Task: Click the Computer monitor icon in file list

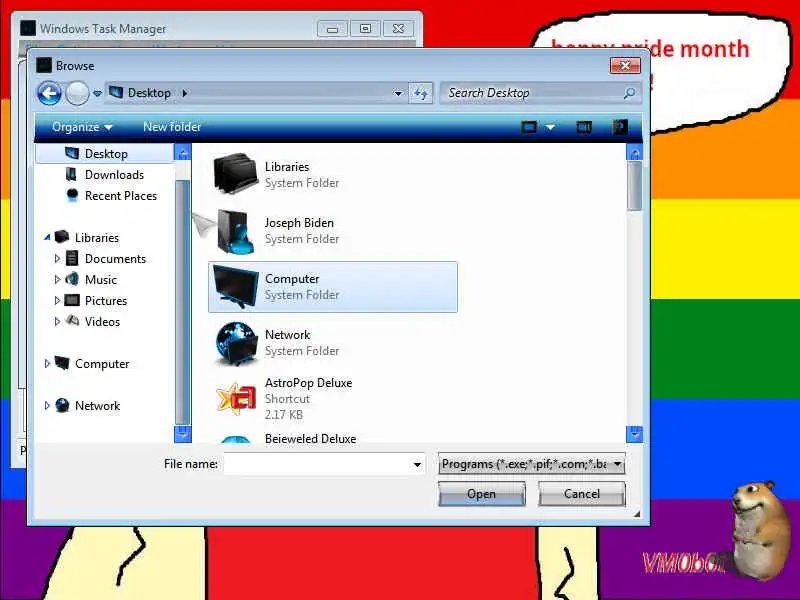Action: click(x=235, y=286)
